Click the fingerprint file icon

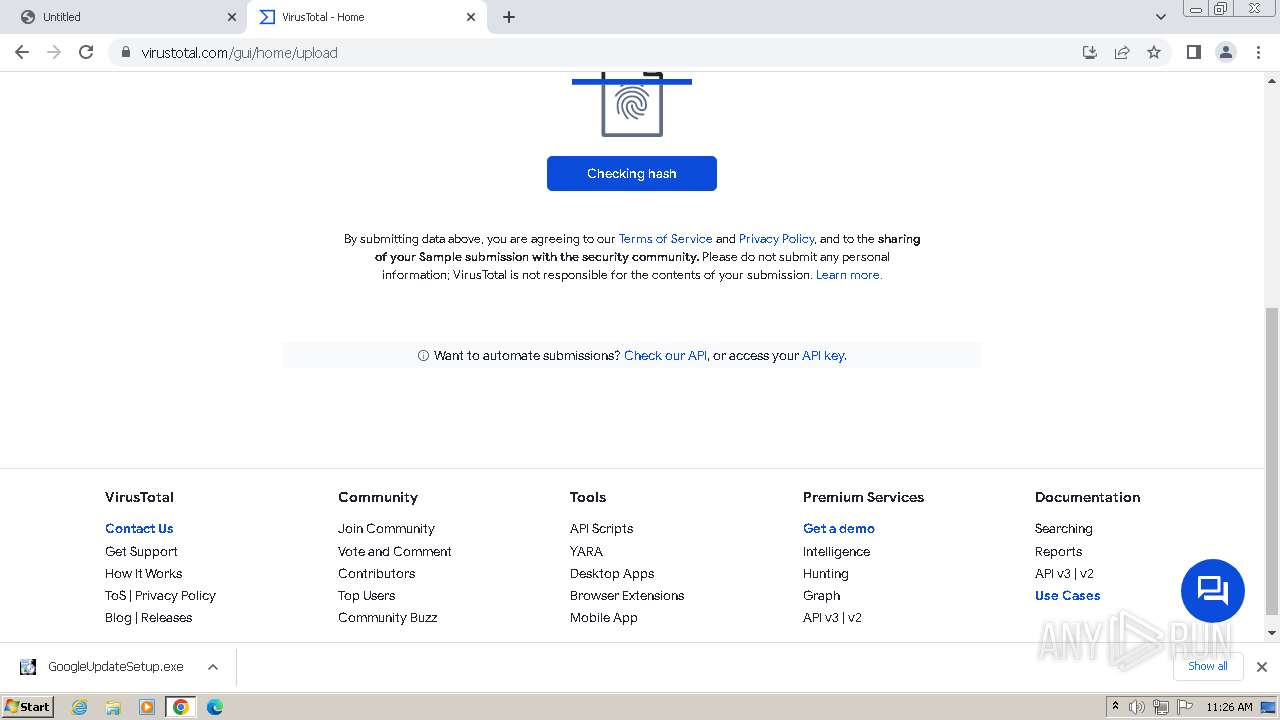pos(632,104)
